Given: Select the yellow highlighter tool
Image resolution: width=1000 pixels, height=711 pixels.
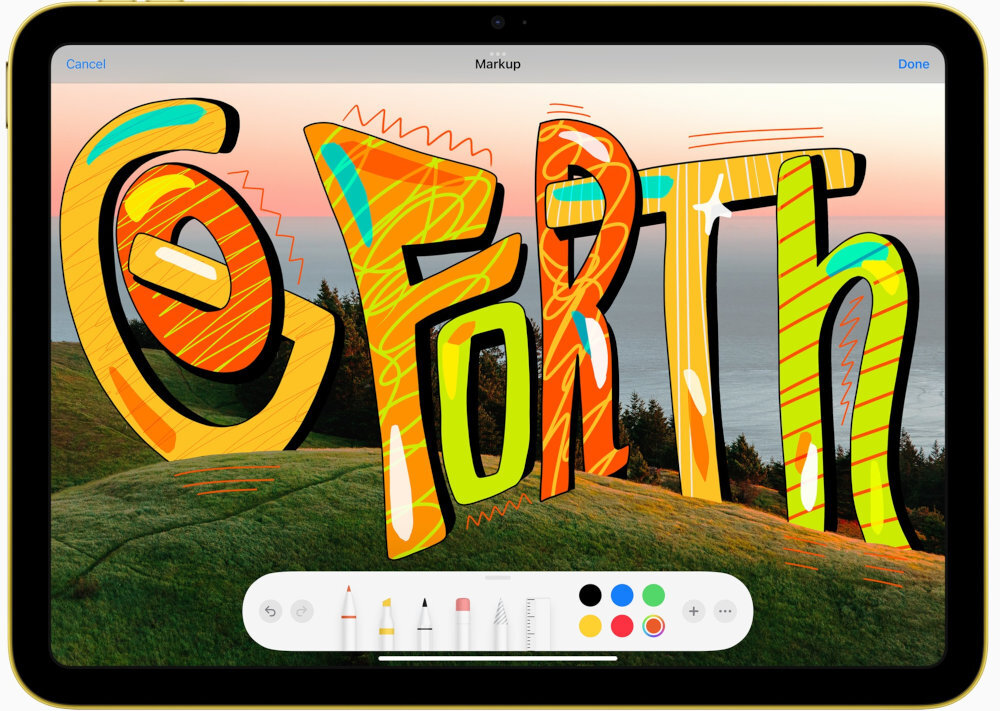Looking at the screenshot, I should [x=387, y=615].
